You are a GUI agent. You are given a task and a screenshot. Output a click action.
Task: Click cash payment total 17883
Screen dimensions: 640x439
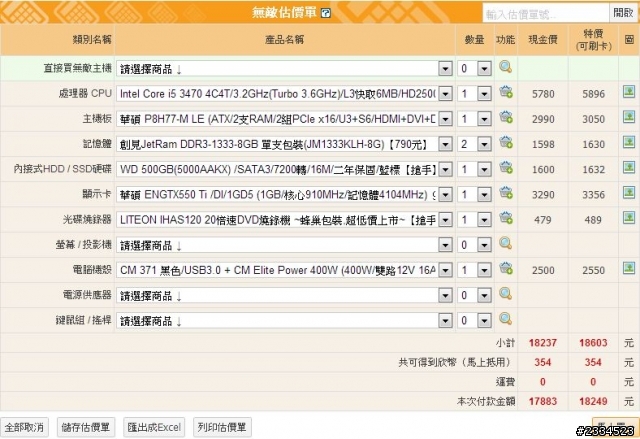542,401
